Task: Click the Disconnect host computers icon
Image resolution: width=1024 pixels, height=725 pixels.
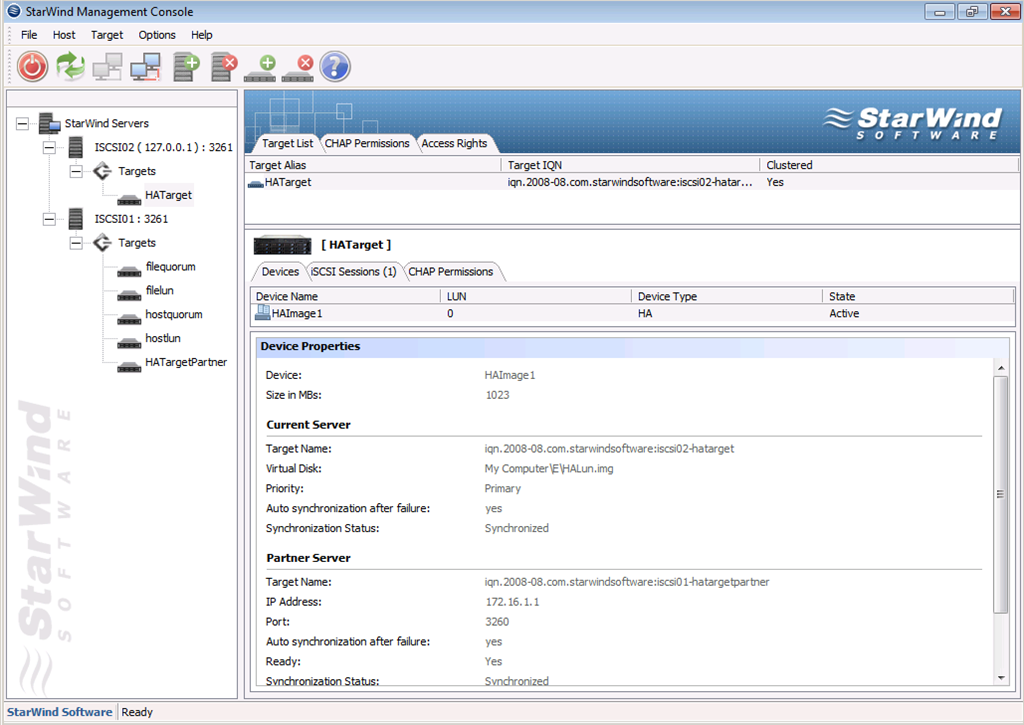Action: [146, 67]
